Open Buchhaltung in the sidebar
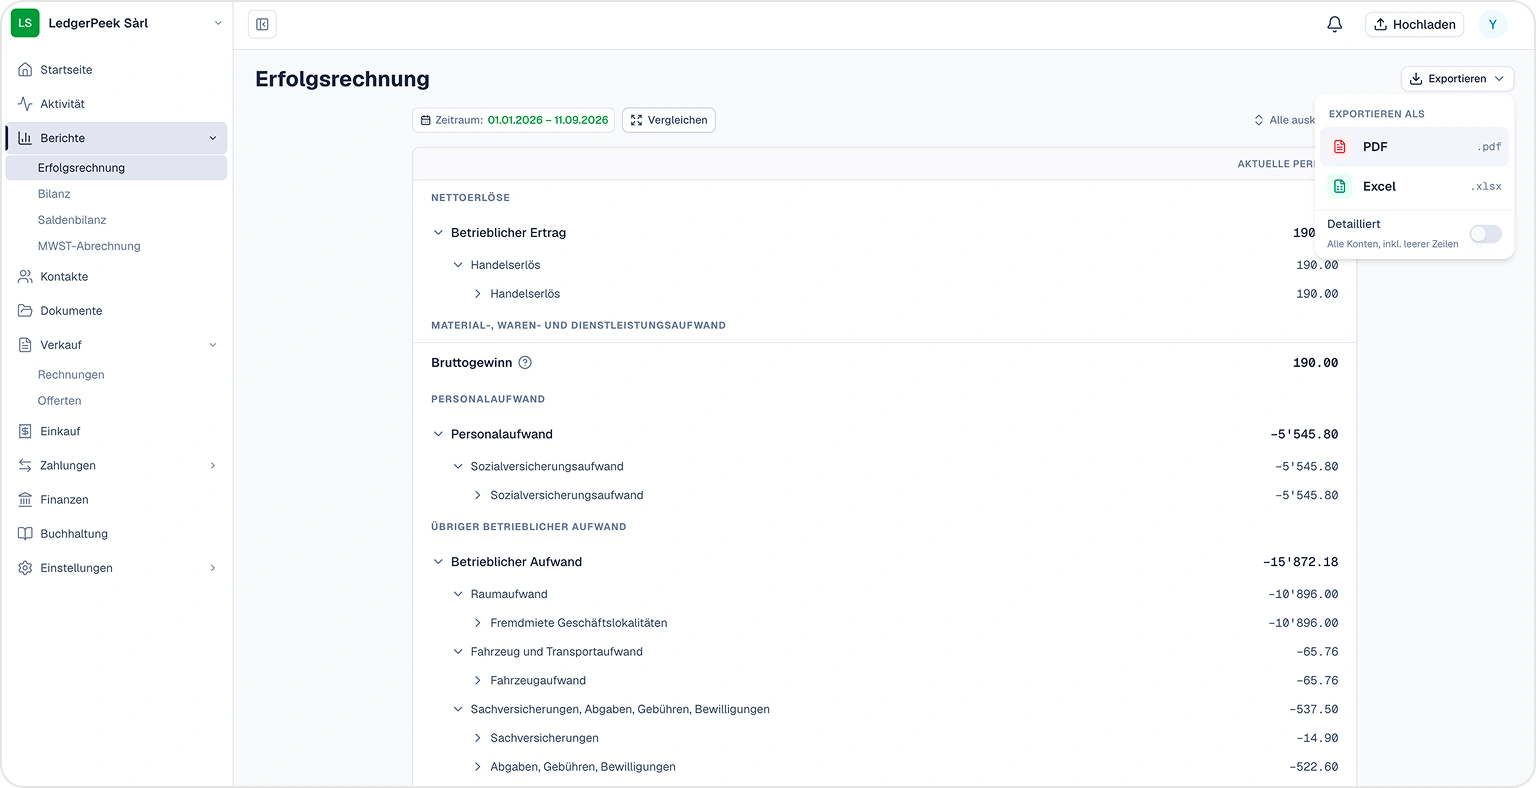 coord(116,534)
